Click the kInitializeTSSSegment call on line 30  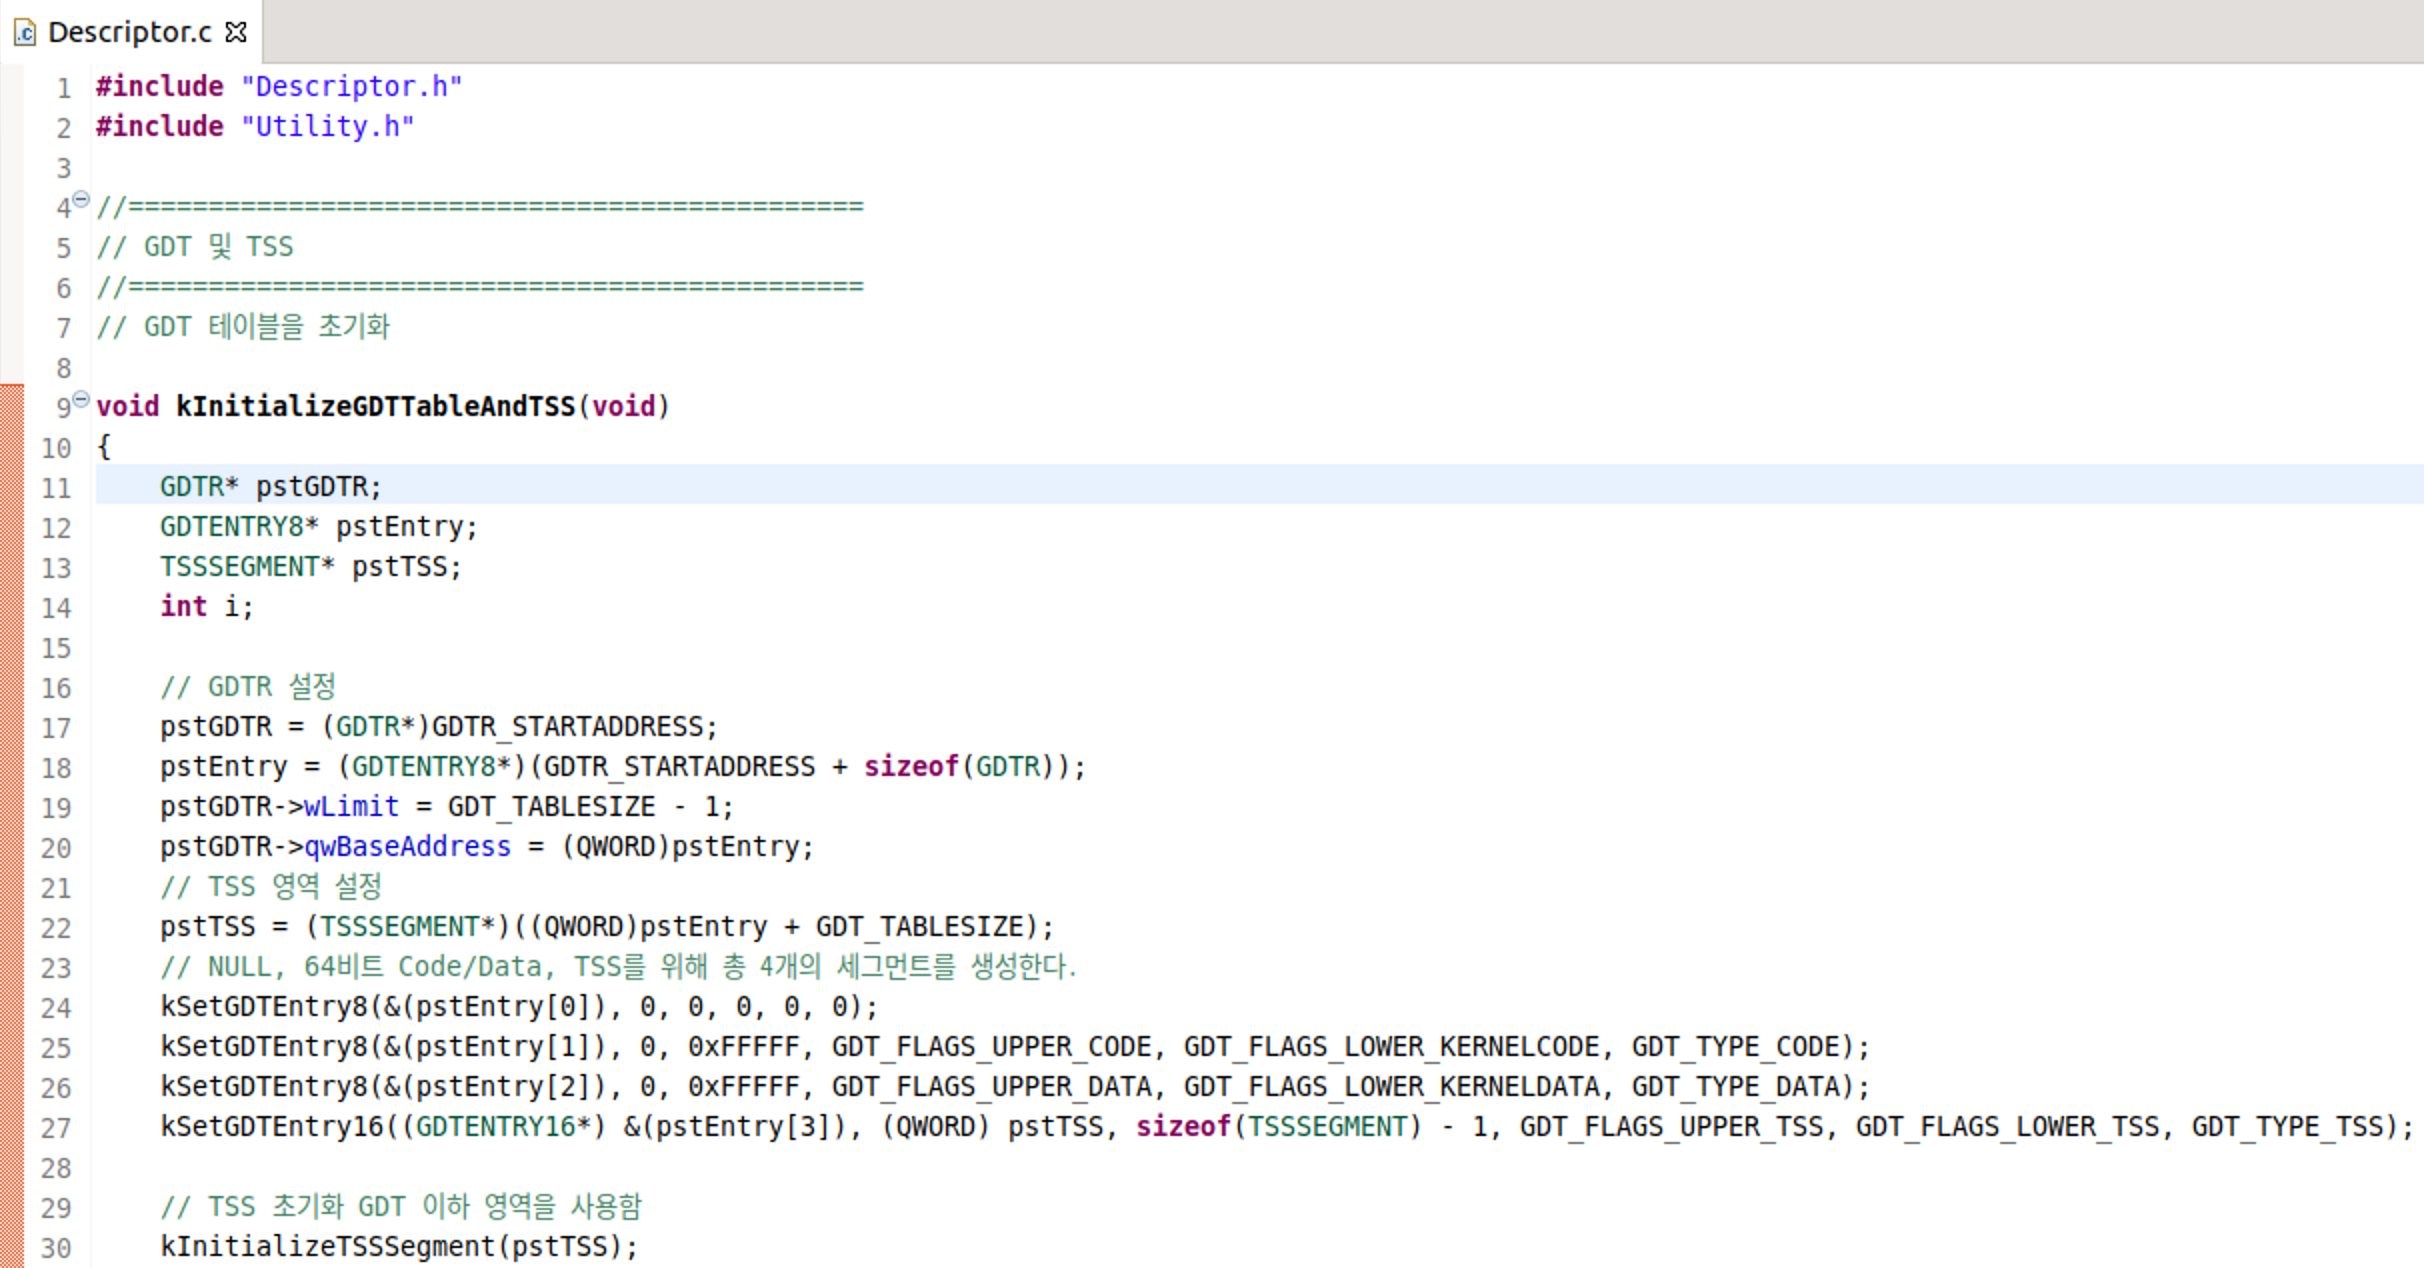tap(327, 1246)
